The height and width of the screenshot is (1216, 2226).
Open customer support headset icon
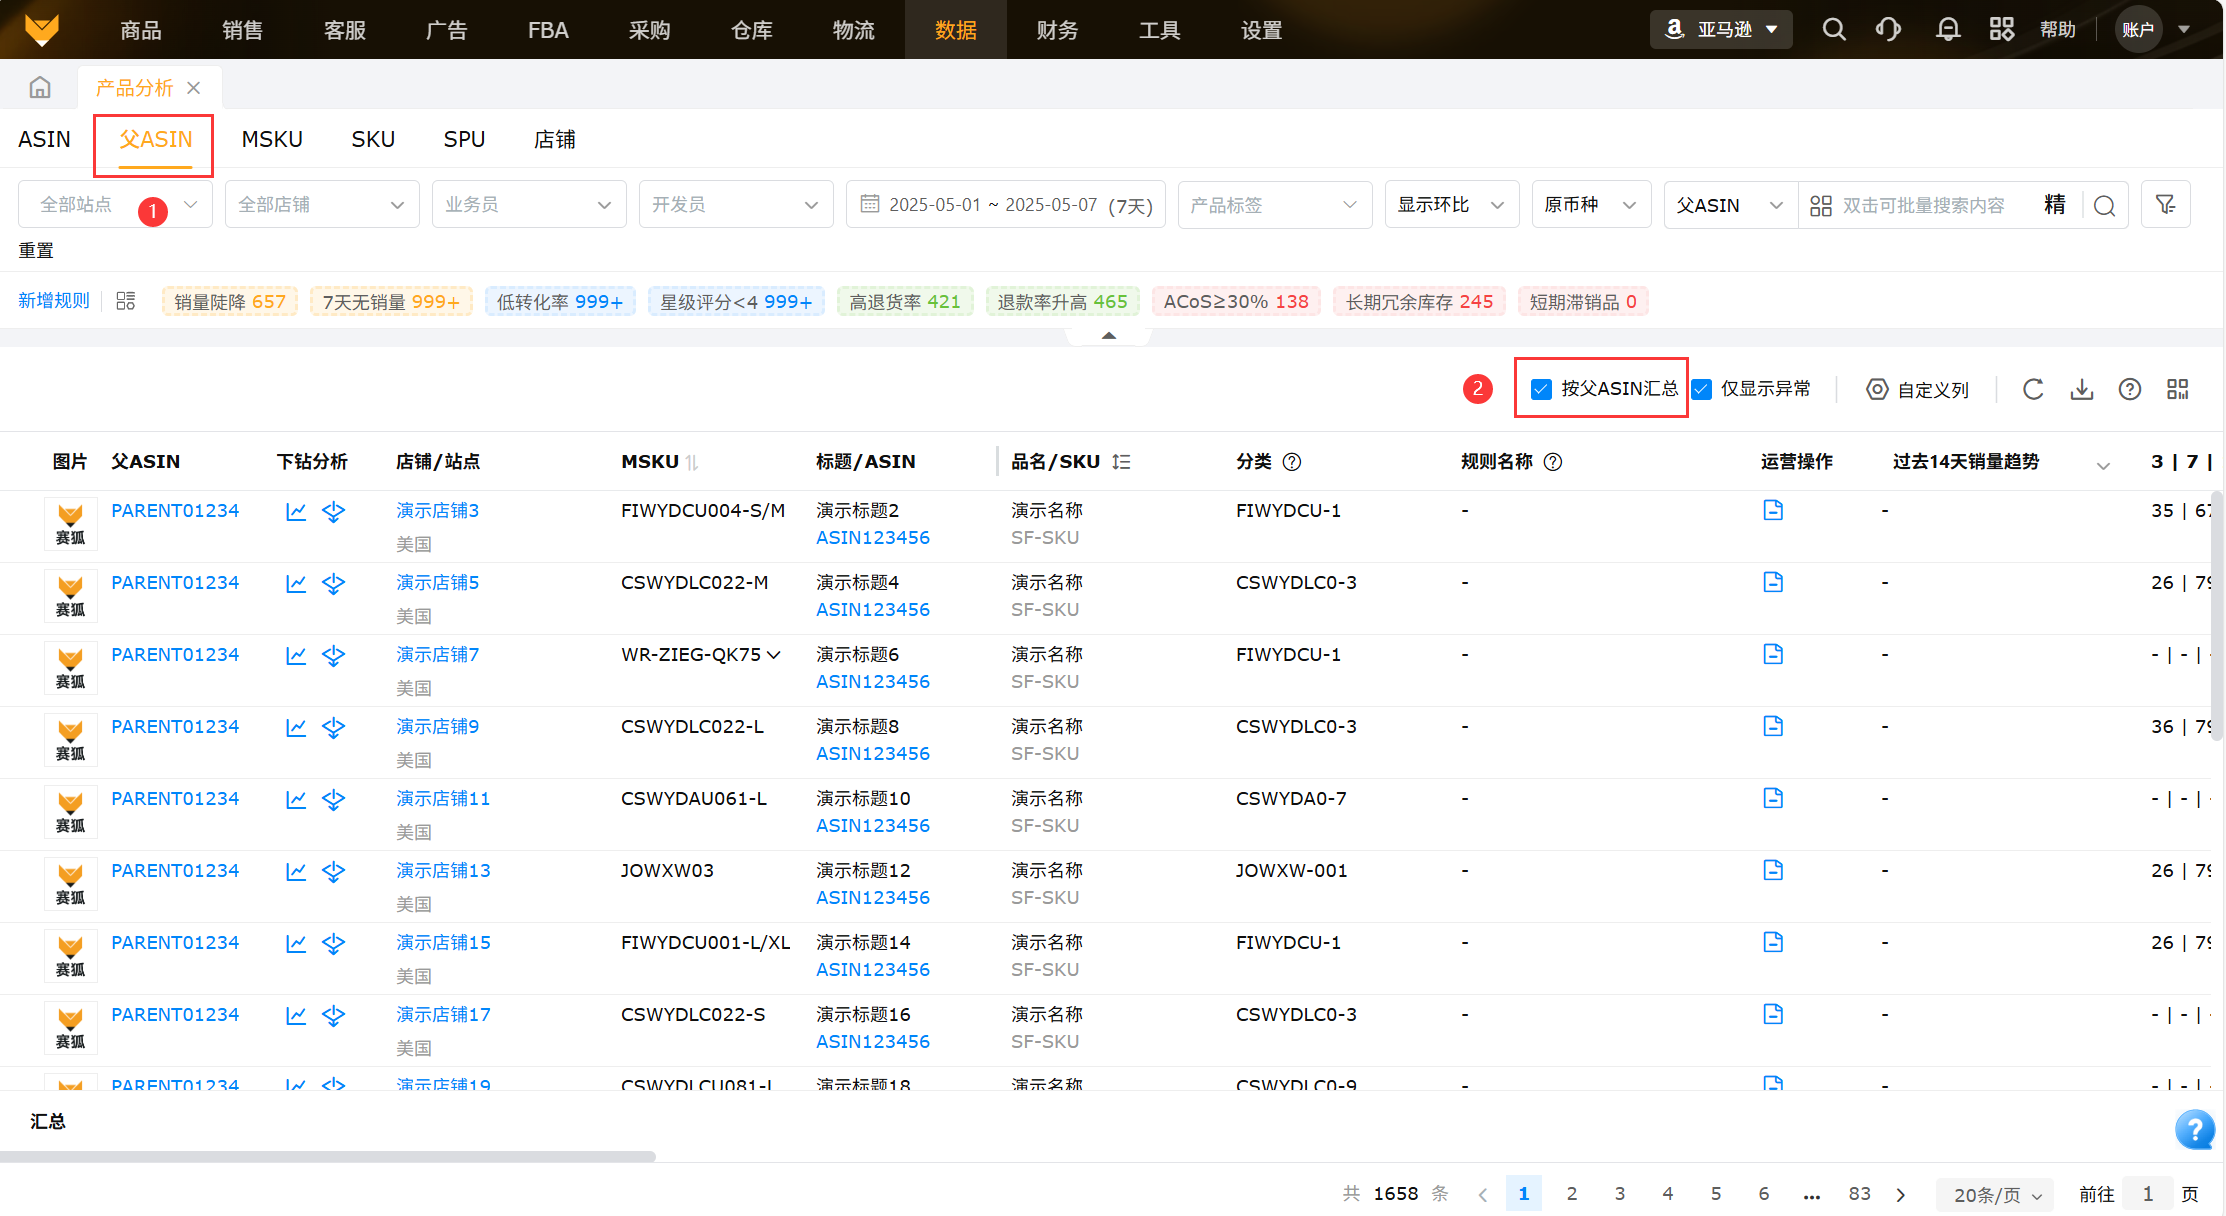click(1888, 29)
